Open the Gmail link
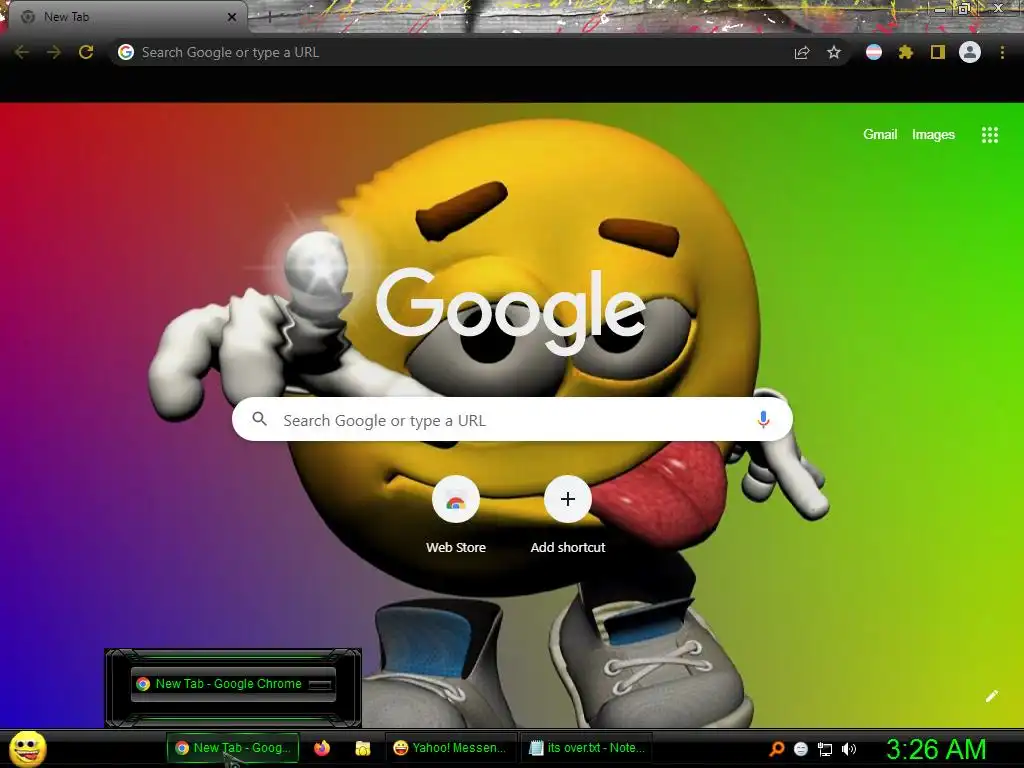This screenshot has height=768, width=1024. point(880,135)
